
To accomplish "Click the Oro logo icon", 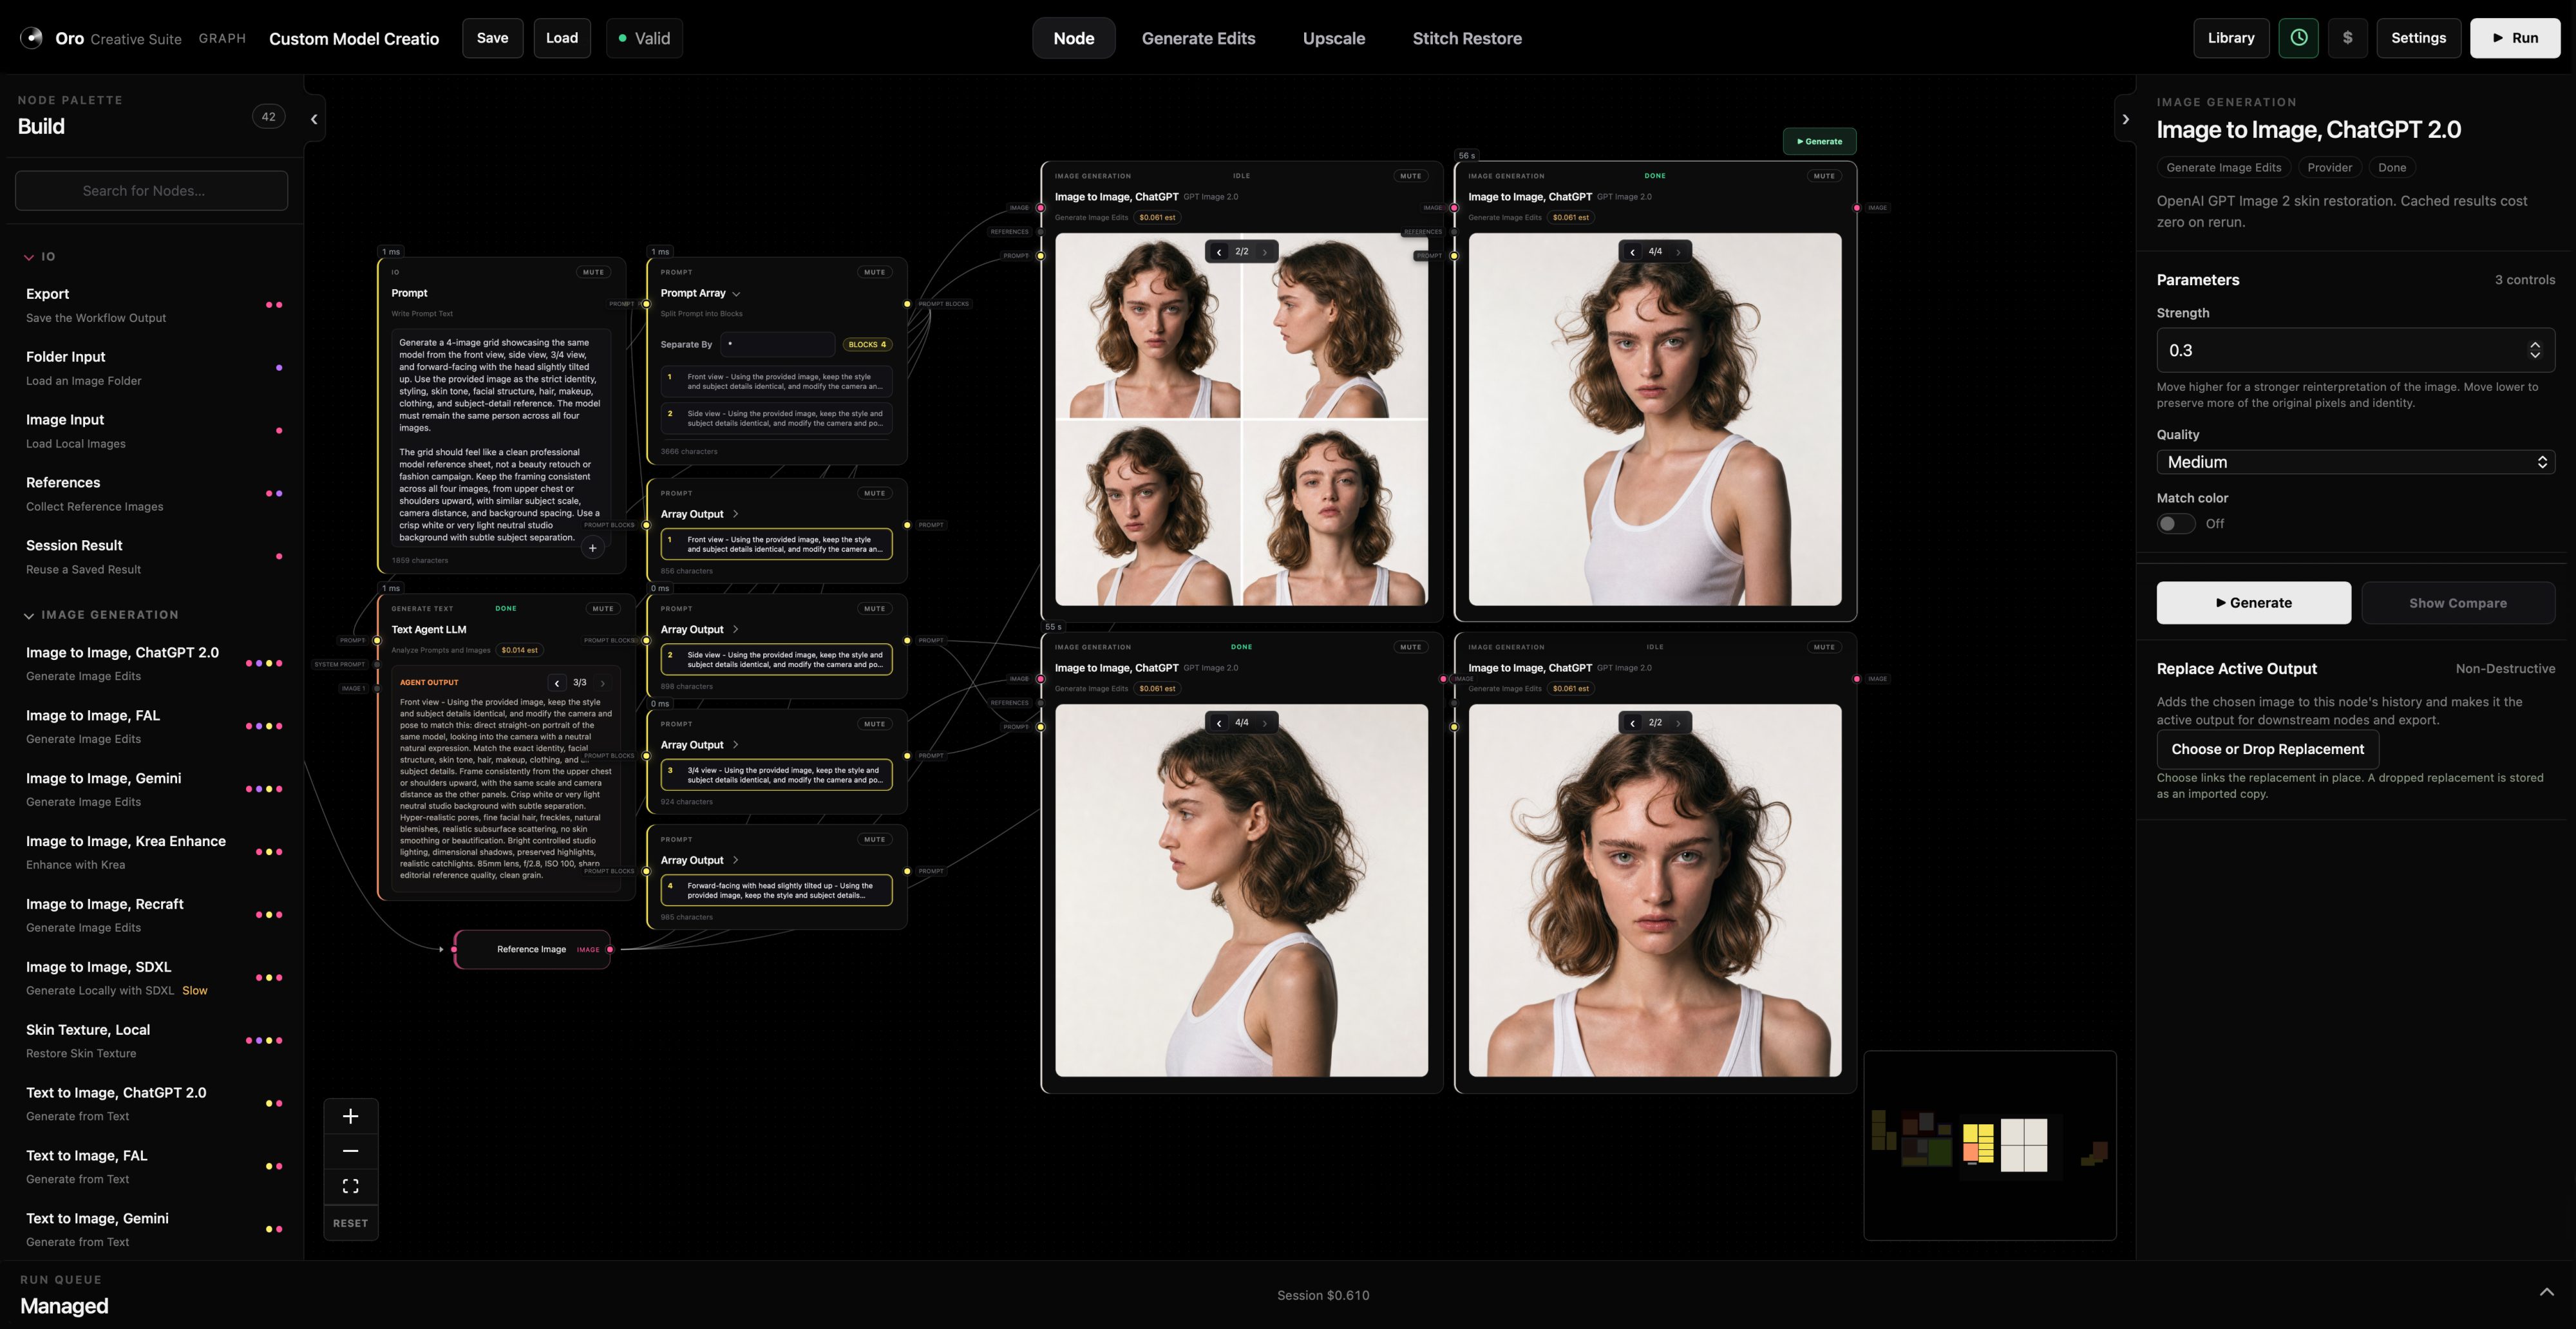I will pyautogui.click(x=32, y=38).
